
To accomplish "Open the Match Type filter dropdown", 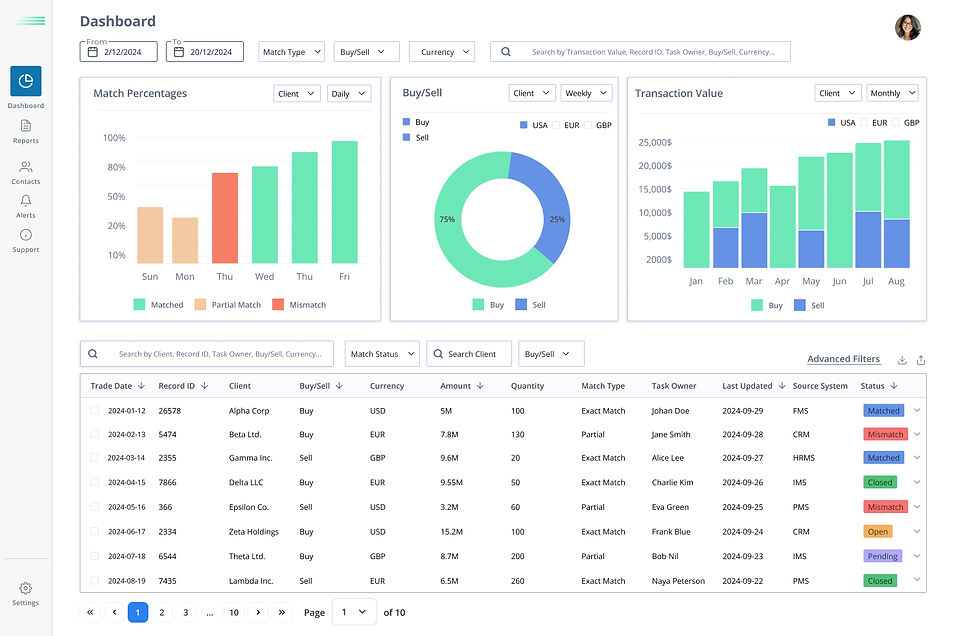I will coord(291,50).
